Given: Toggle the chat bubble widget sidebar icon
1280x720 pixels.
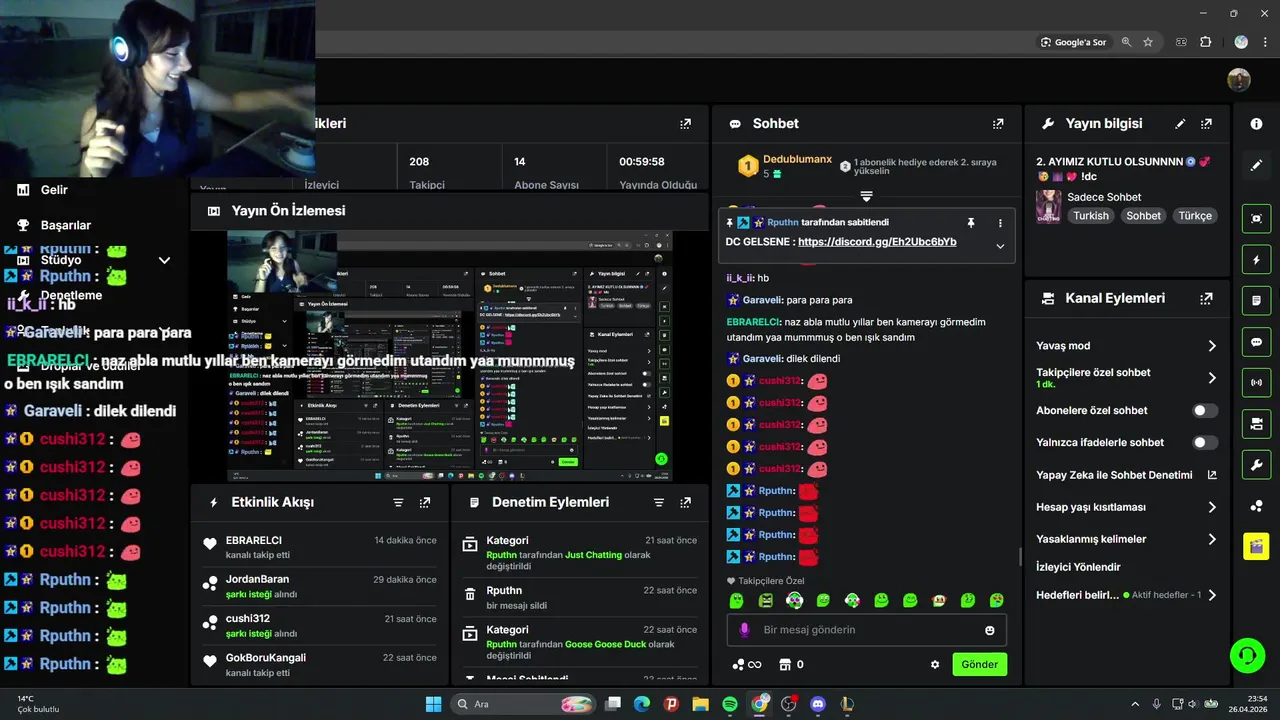Looking at the screenshot, I should (x=1256, y=342).
